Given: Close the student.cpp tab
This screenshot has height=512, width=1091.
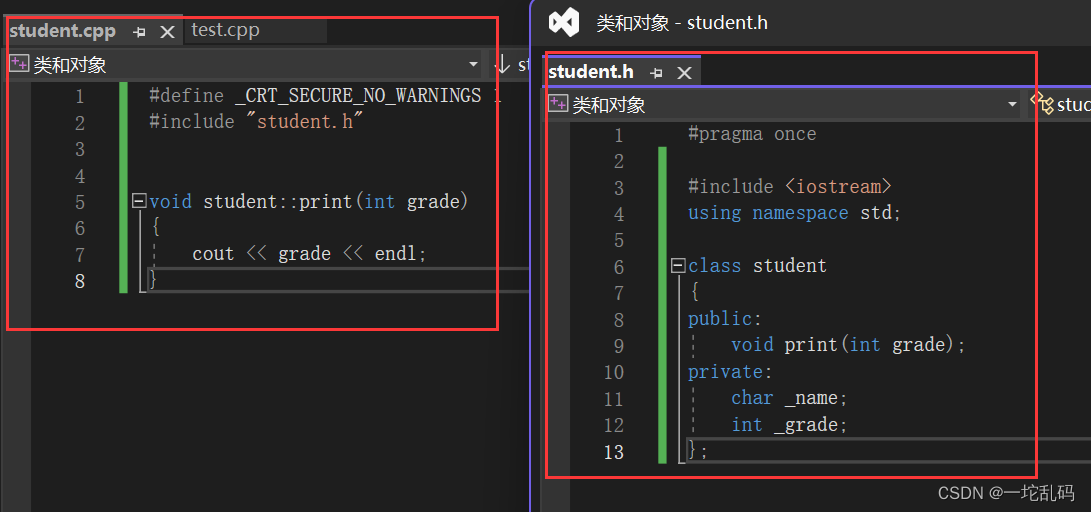Looking at the screenshot, I should click(x=167, y=32).
